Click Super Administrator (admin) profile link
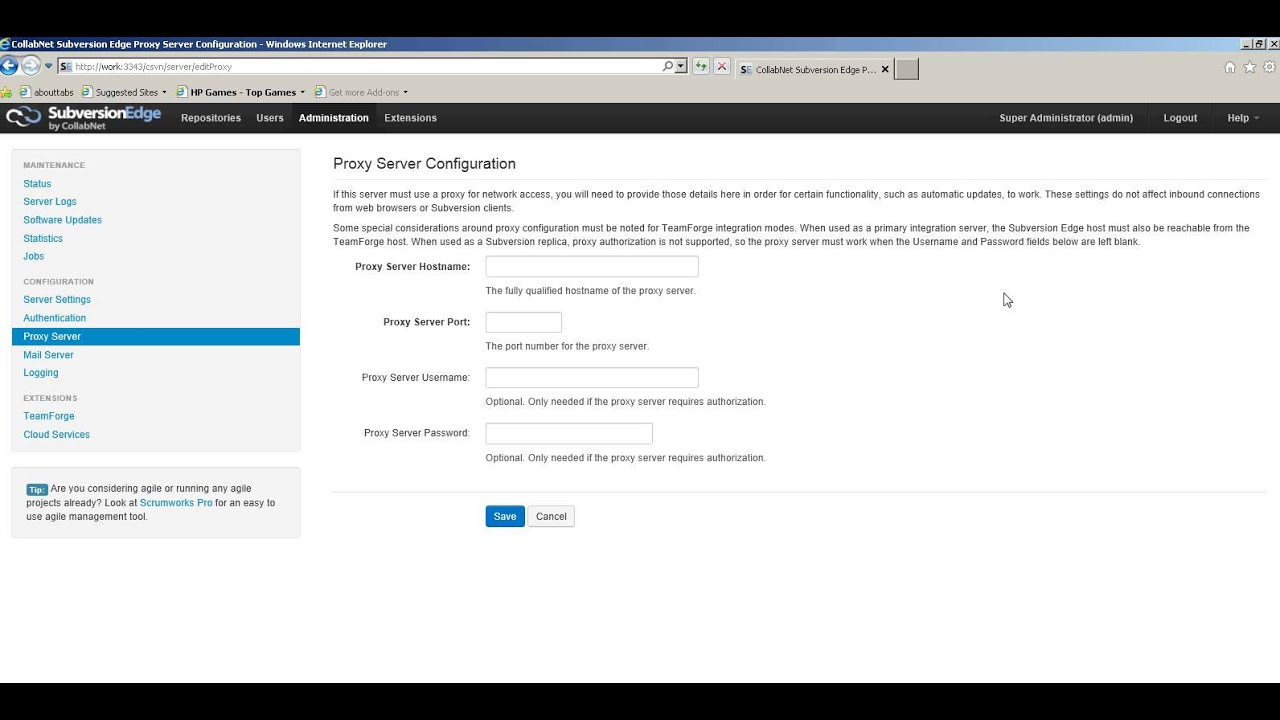1280x720 pixels. coord(1066,118)
